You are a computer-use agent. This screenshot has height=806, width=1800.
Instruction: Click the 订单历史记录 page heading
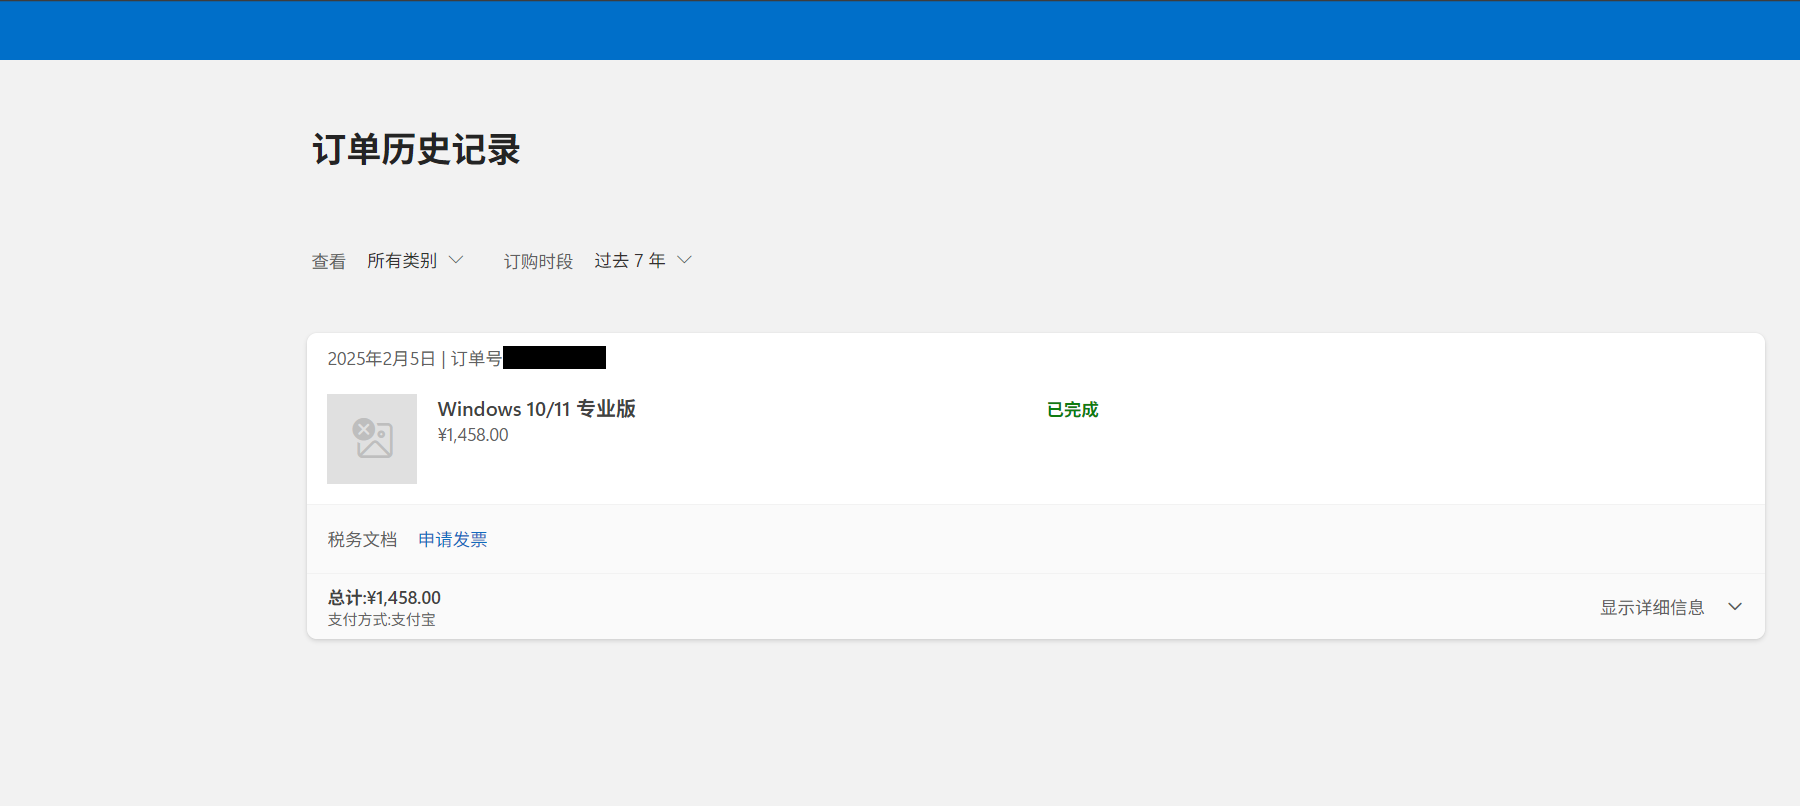[416, 150]
